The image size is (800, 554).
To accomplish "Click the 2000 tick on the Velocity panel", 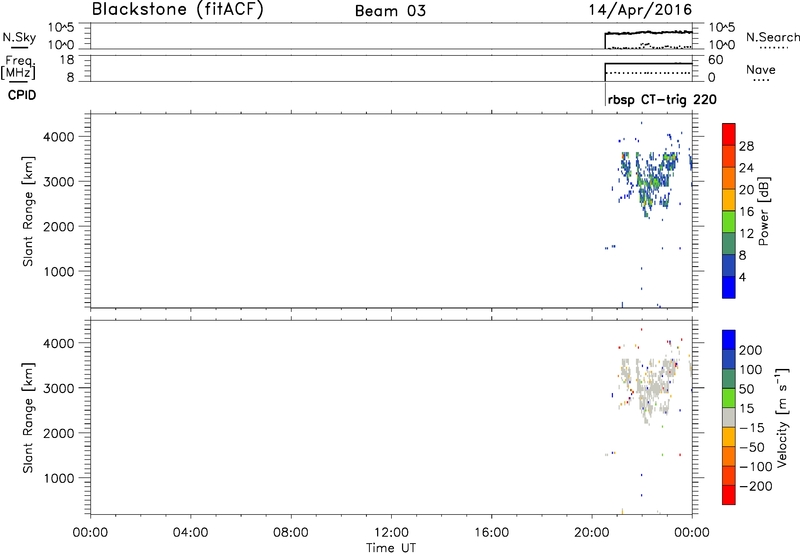I will click(x=59, y=433).
